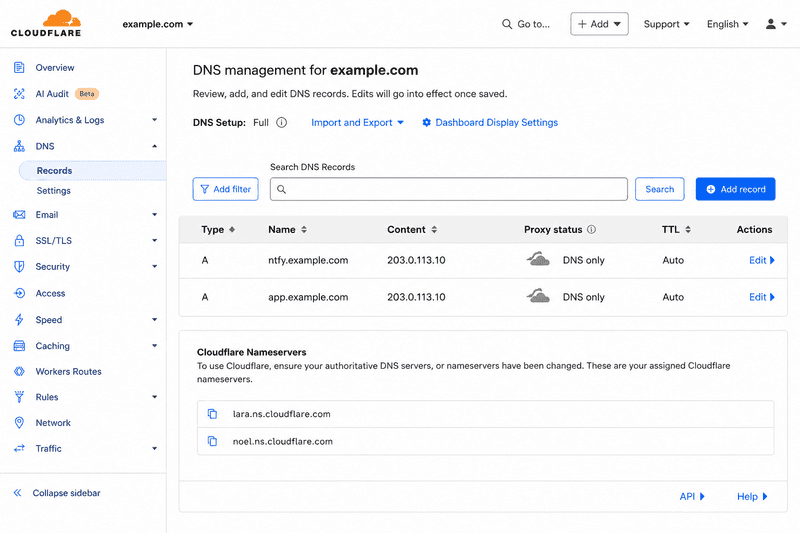Open DNS Settings submenu item
The width and height of the screenshot is (800, 533).
pos(54,190)
